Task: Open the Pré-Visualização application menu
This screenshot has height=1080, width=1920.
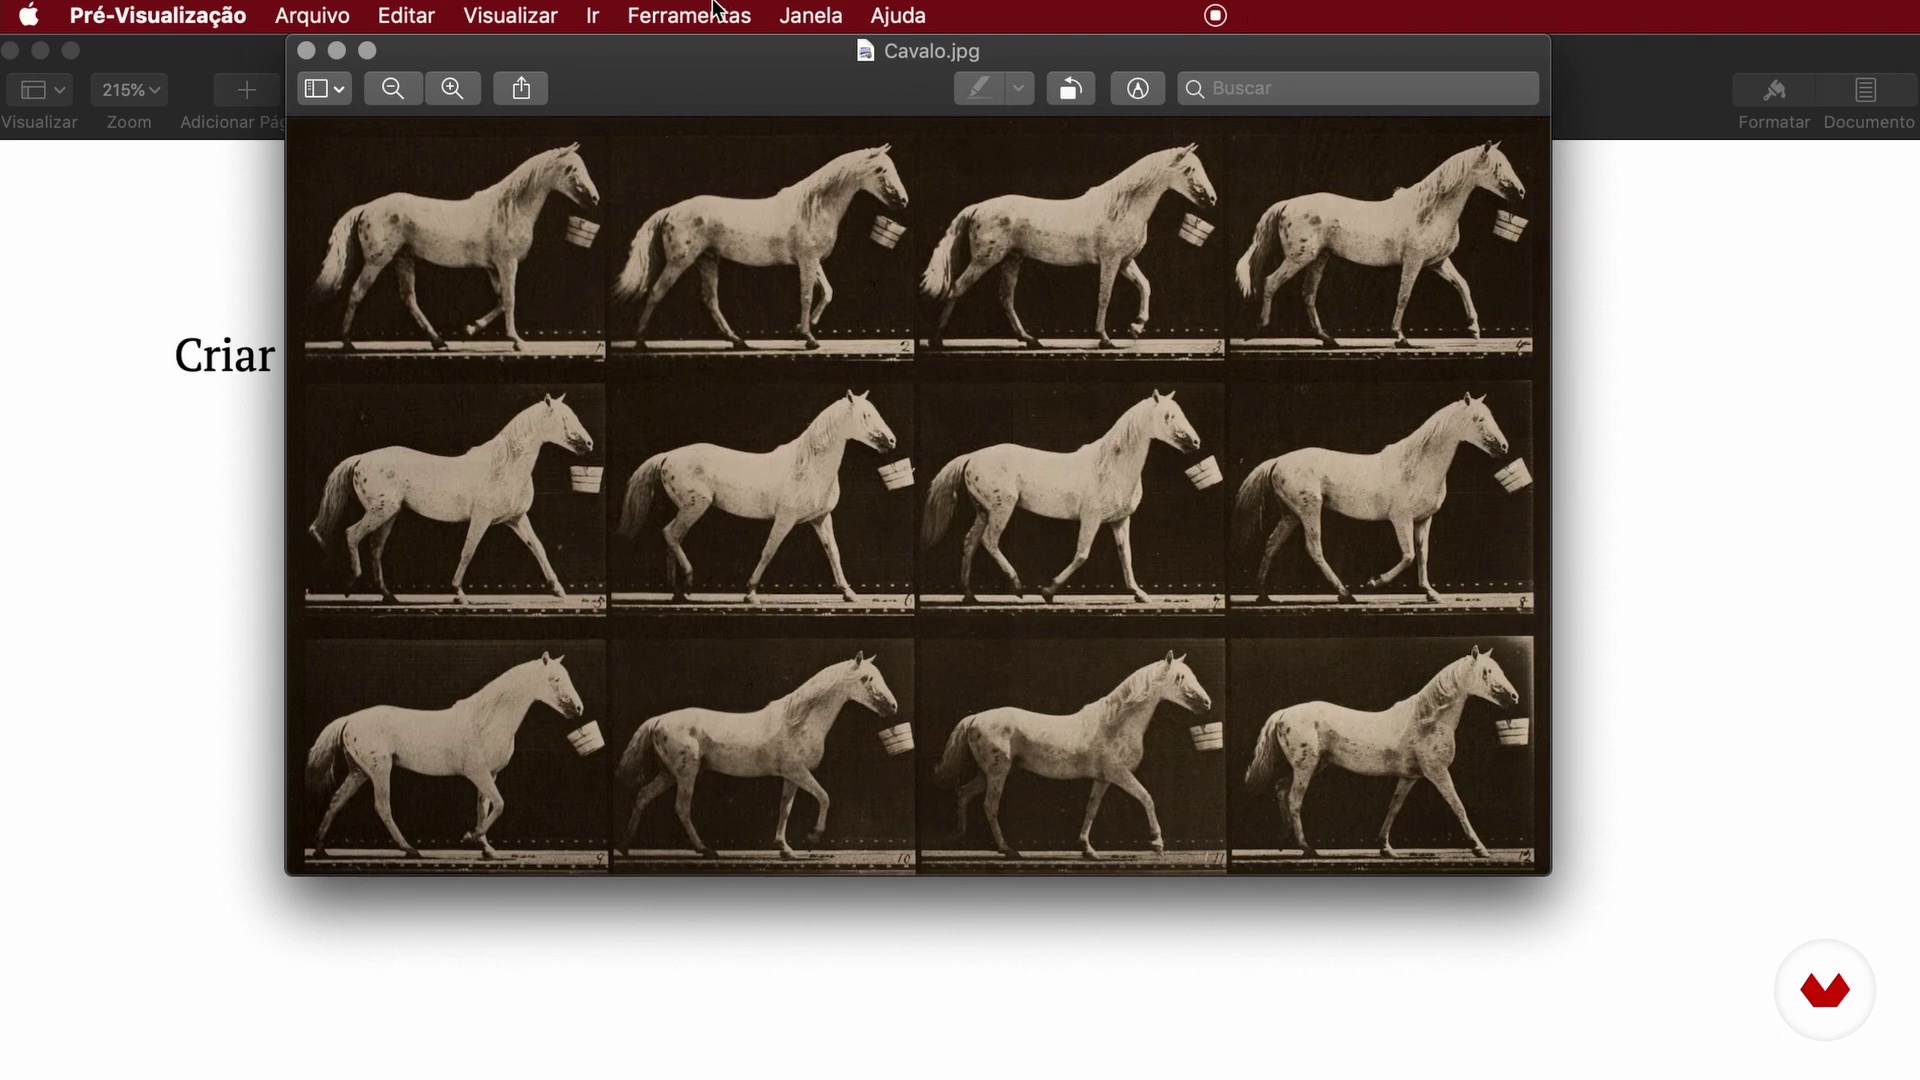Action: [x=158, y=15]
